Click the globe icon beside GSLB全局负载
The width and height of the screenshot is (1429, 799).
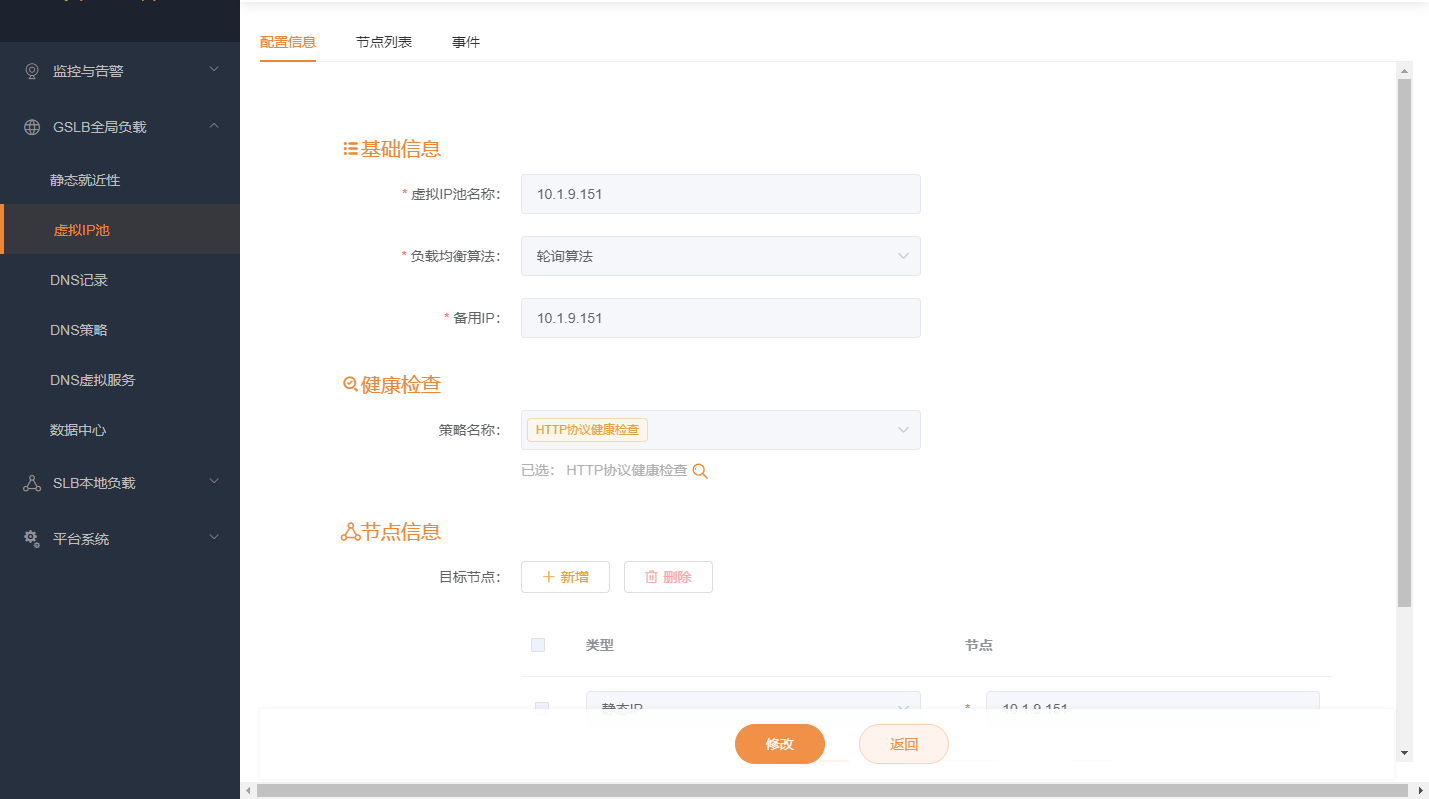point(31,126)
